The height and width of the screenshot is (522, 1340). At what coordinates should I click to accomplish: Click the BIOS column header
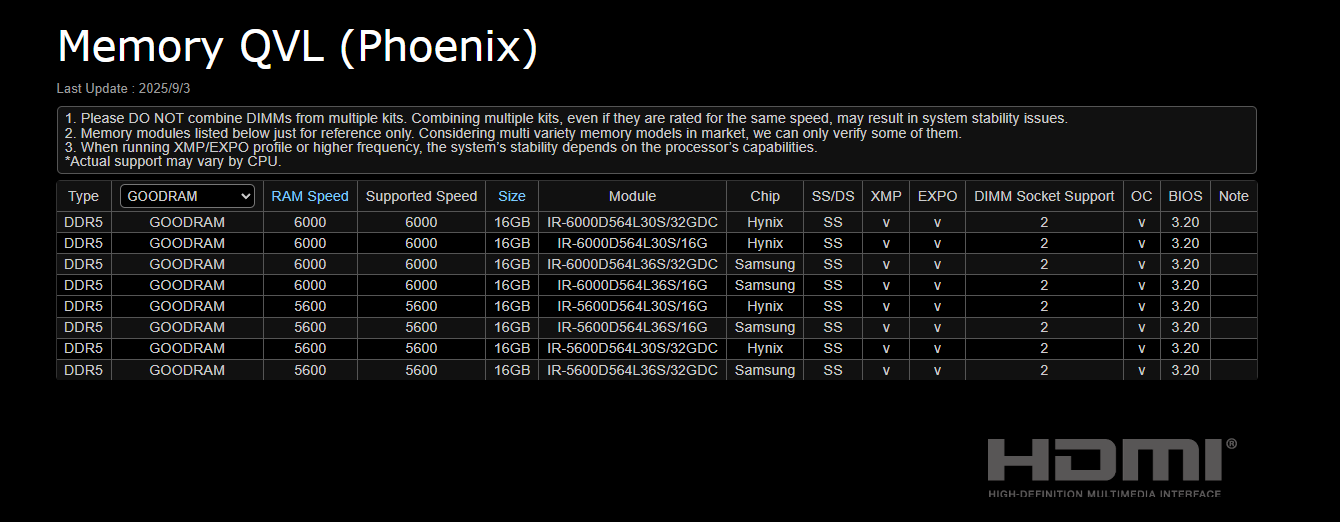coord(1185,196)
